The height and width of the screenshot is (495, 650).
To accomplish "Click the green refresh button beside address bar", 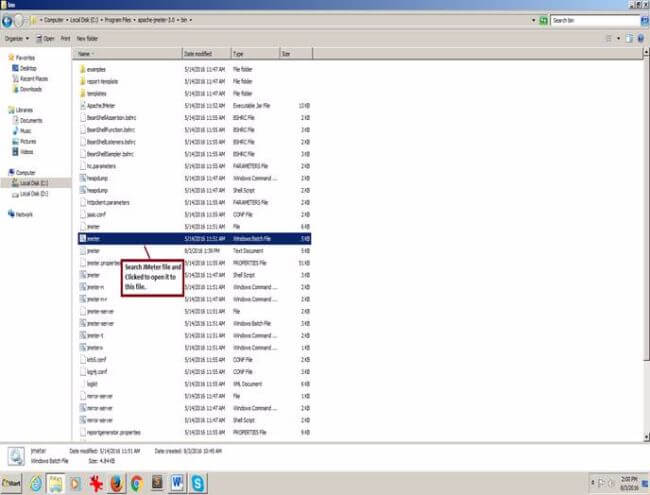I will (543, 20).
